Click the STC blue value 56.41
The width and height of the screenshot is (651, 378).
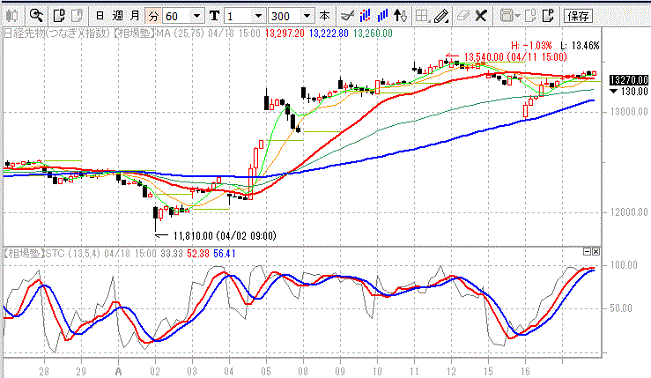225,253
